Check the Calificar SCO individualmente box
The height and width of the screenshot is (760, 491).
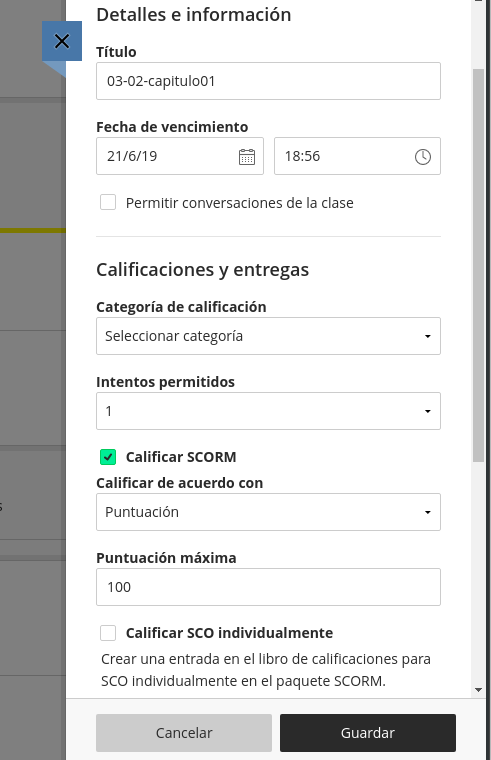108,633
